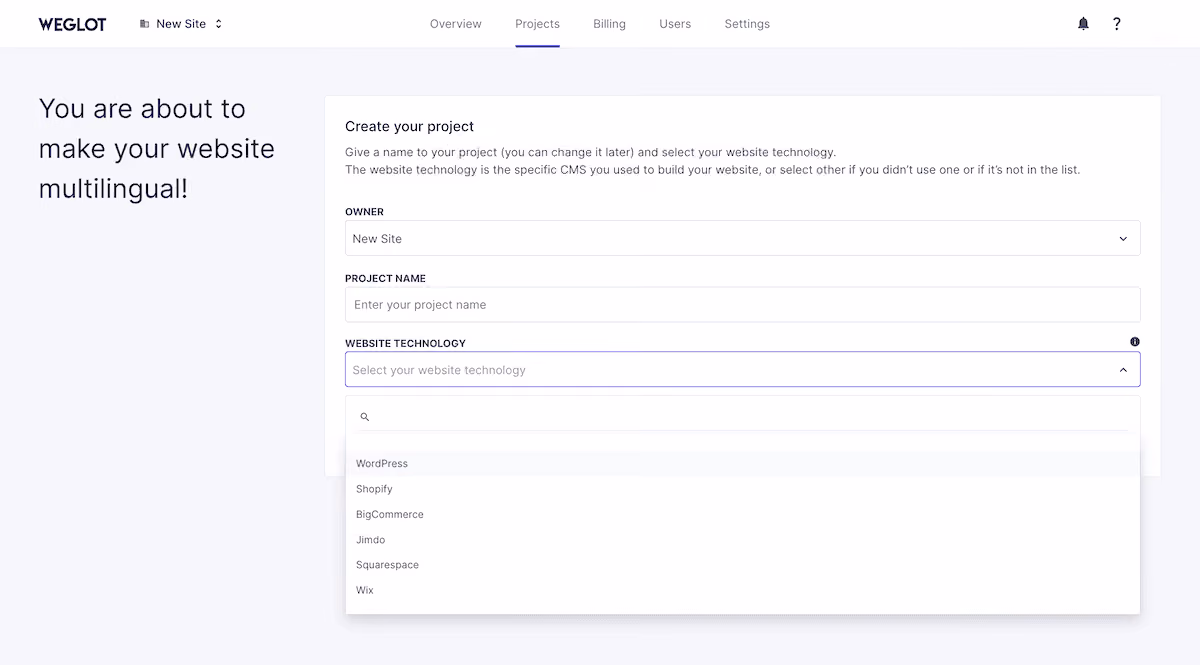The image size is (1200, 665).
Task: Switch to the Billing tab
Action: coord(609,24)
